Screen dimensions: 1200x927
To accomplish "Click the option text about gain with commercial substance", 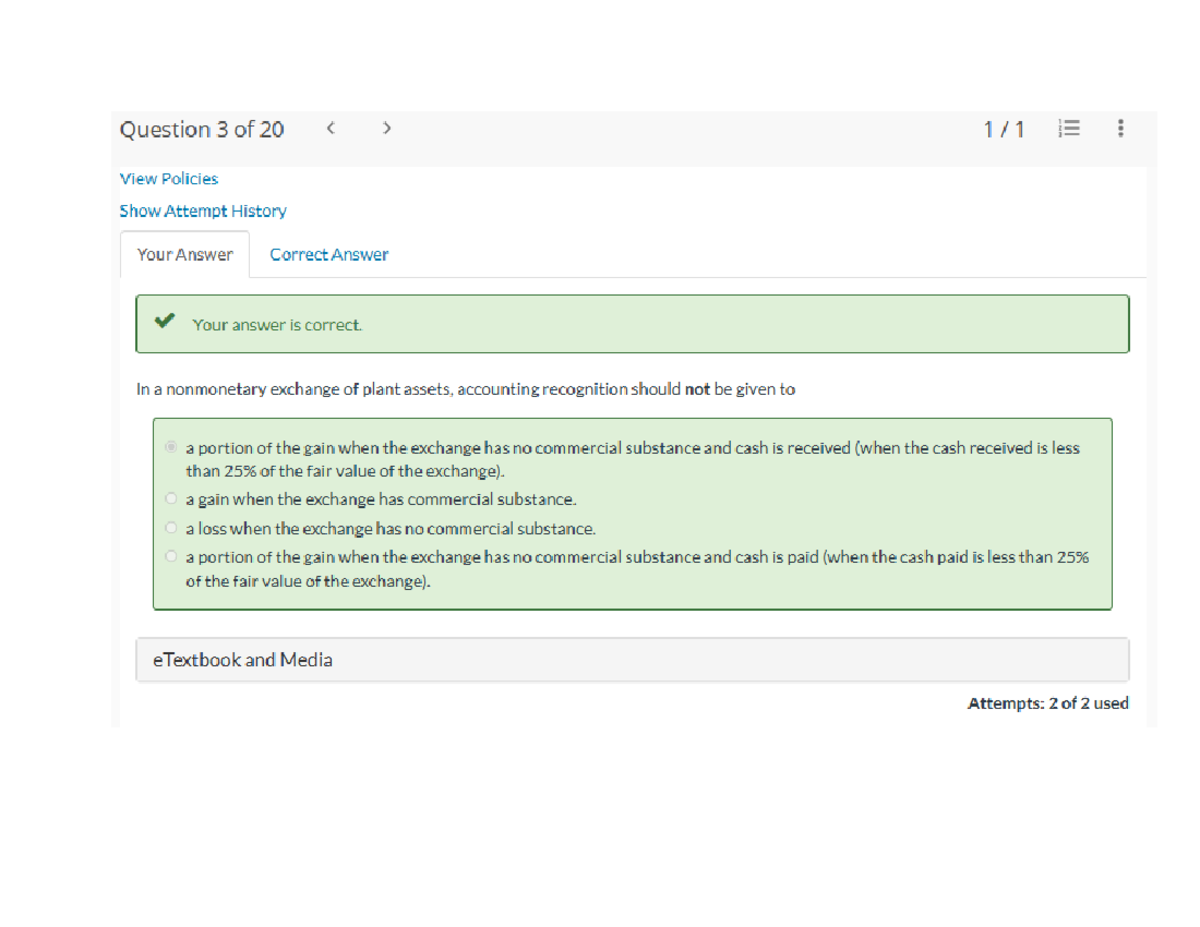I will [x=381, y=499].
